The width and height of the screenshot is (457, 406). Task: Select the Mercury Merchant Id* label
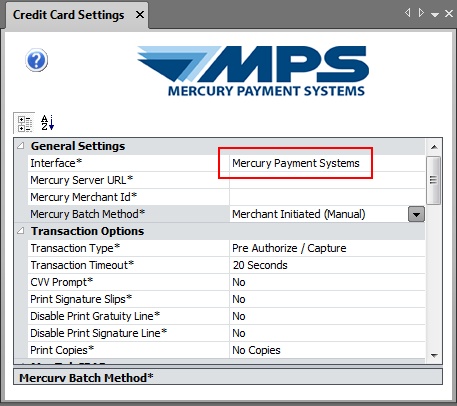point(84,197)
